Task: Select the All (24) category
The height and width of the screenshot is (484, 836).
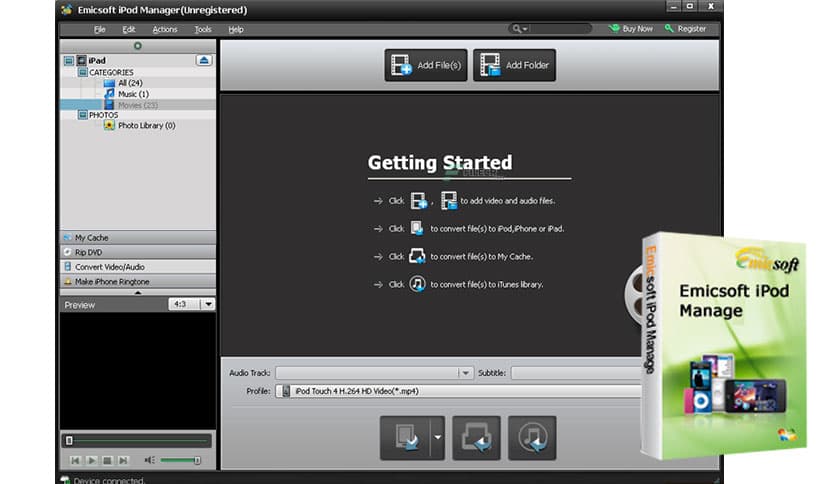Action: pyautogui.click(x=130, y=83)
